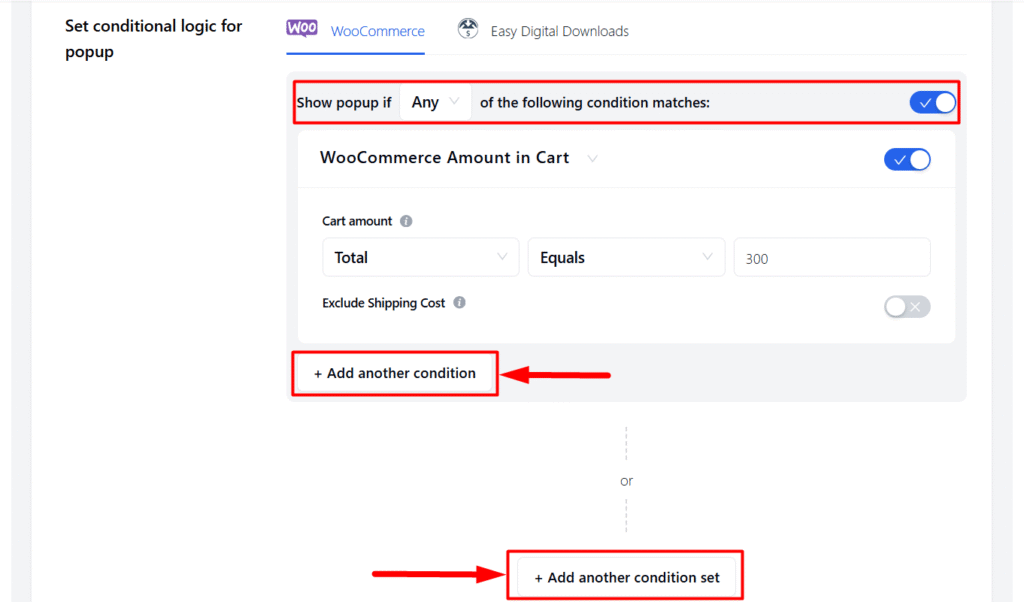Image resolution: width=1024 pixels, height=602 pixels.
Task: Switch to the WooCommerce tab label
Action: click(377, 31)
